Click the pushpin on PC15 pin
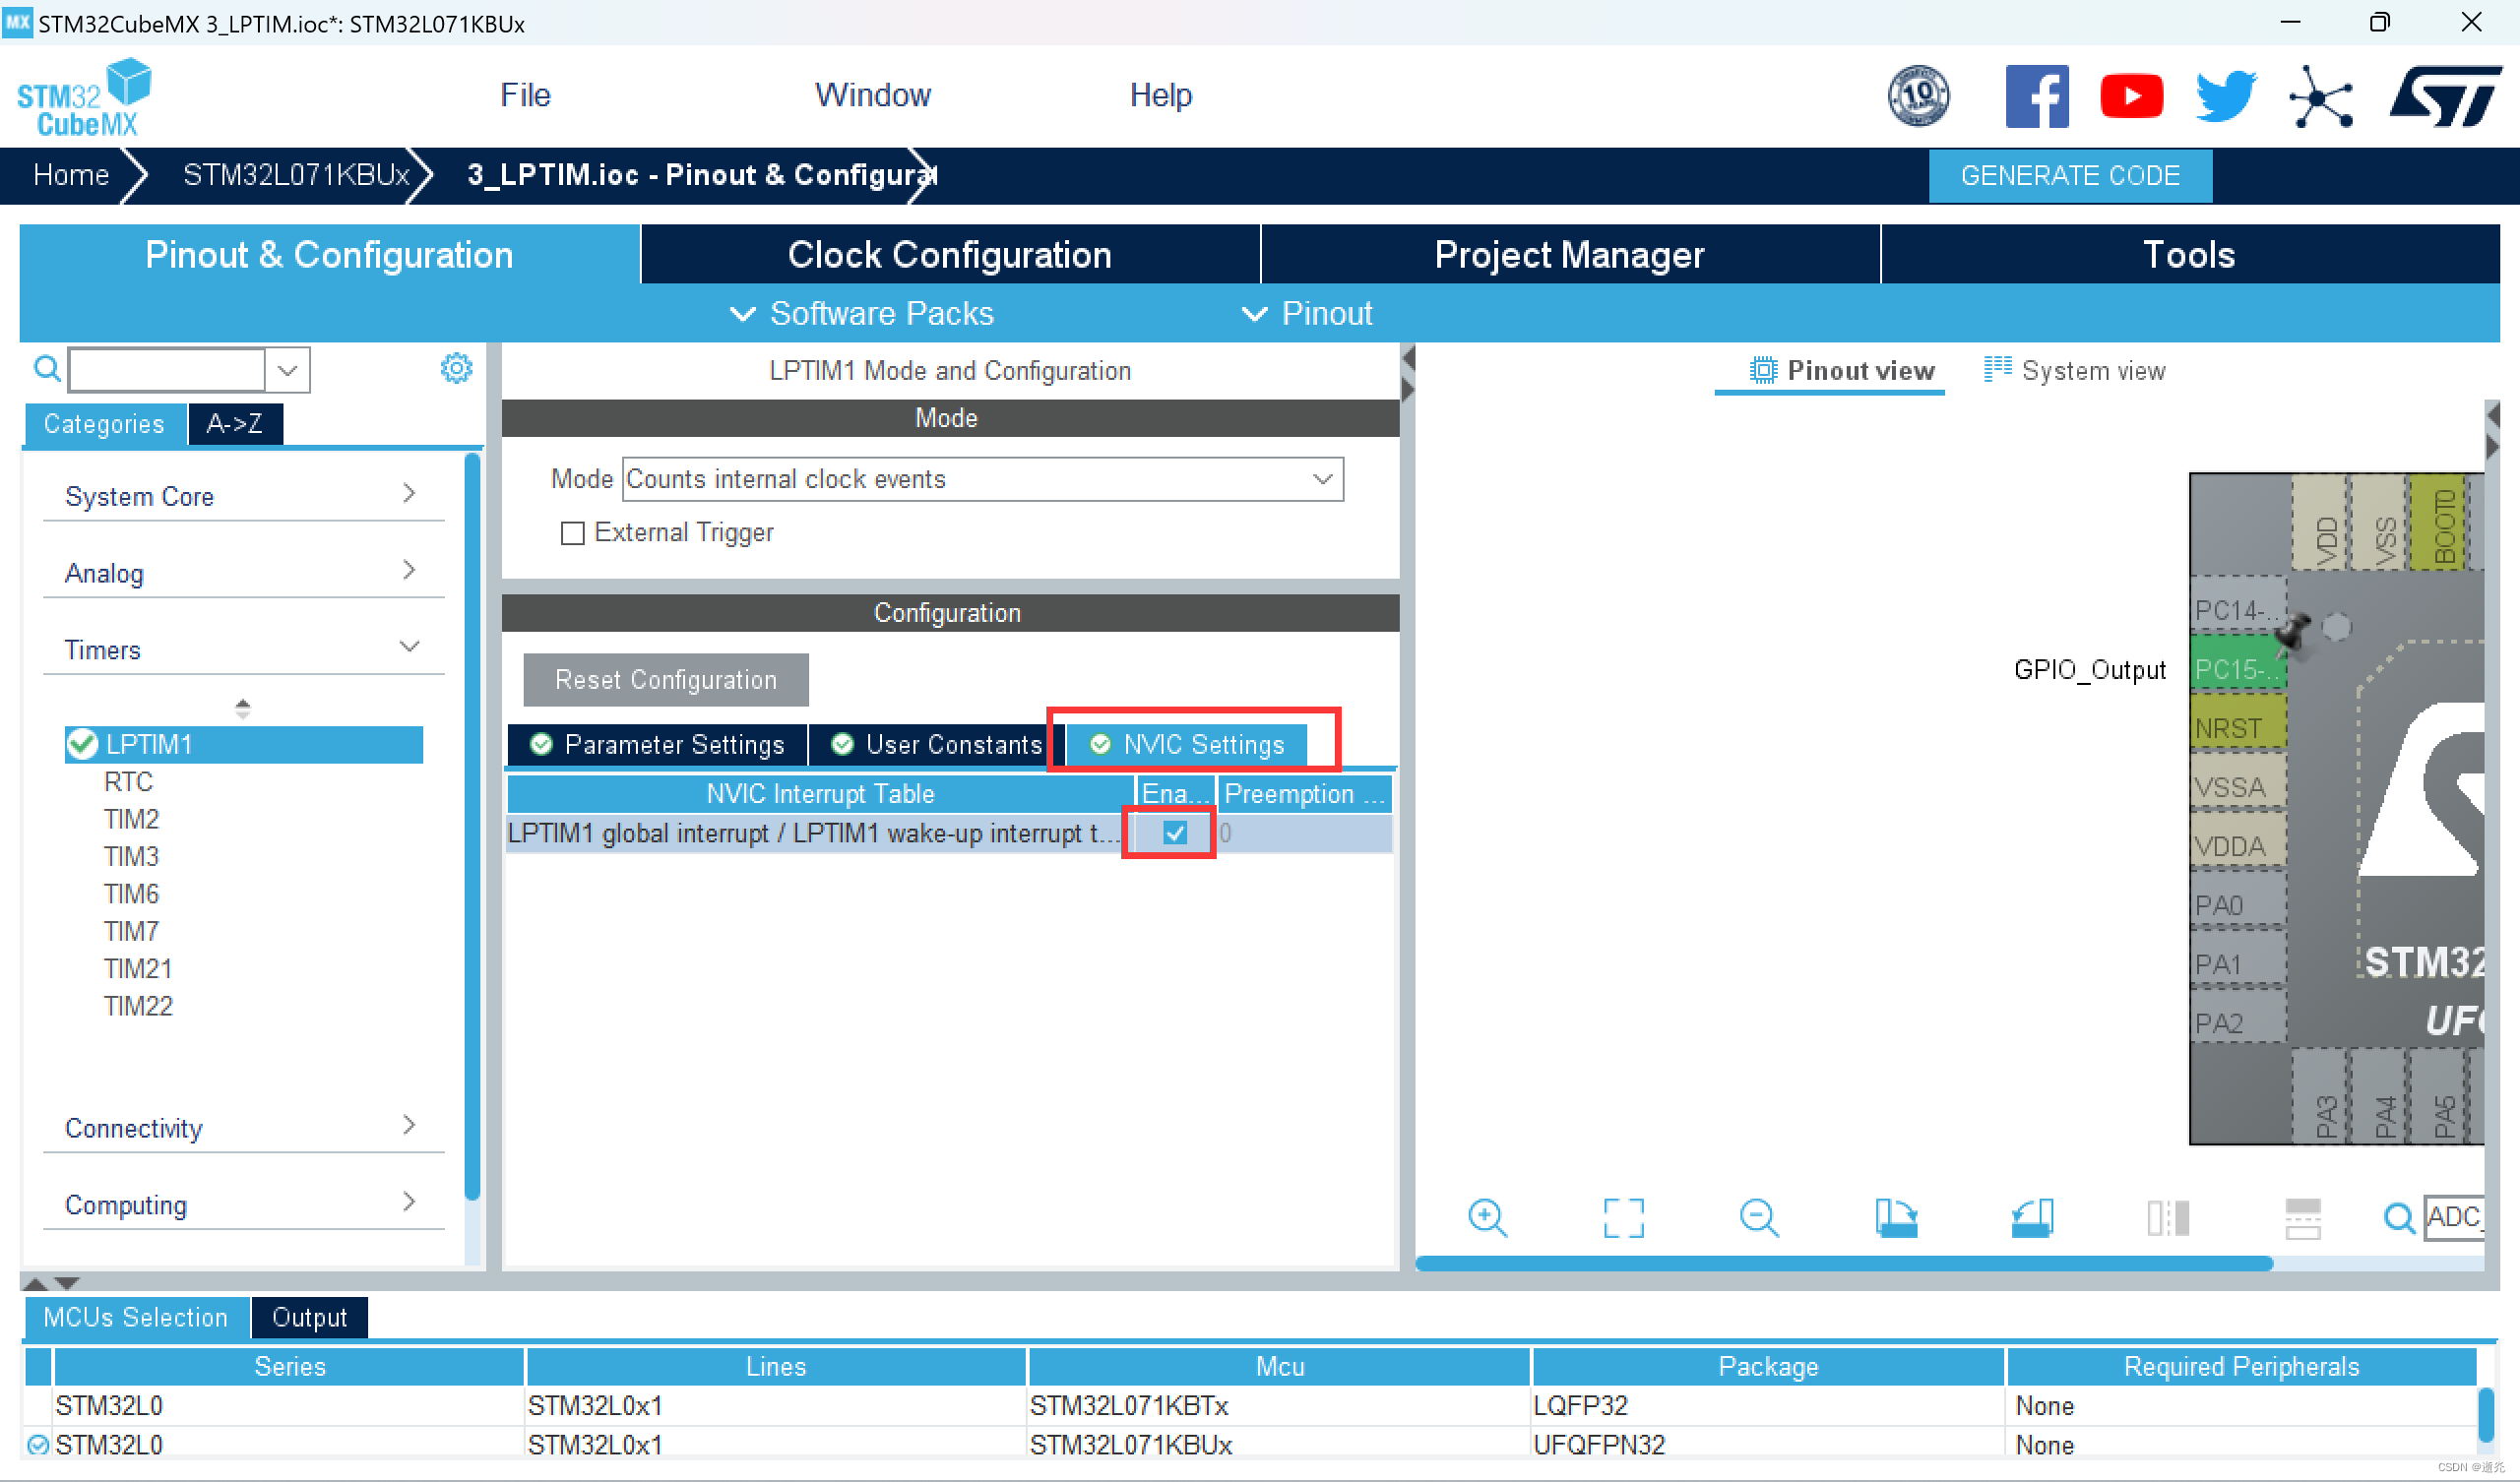Viewport: 2520px width, 1482px height. point(2293,633)
